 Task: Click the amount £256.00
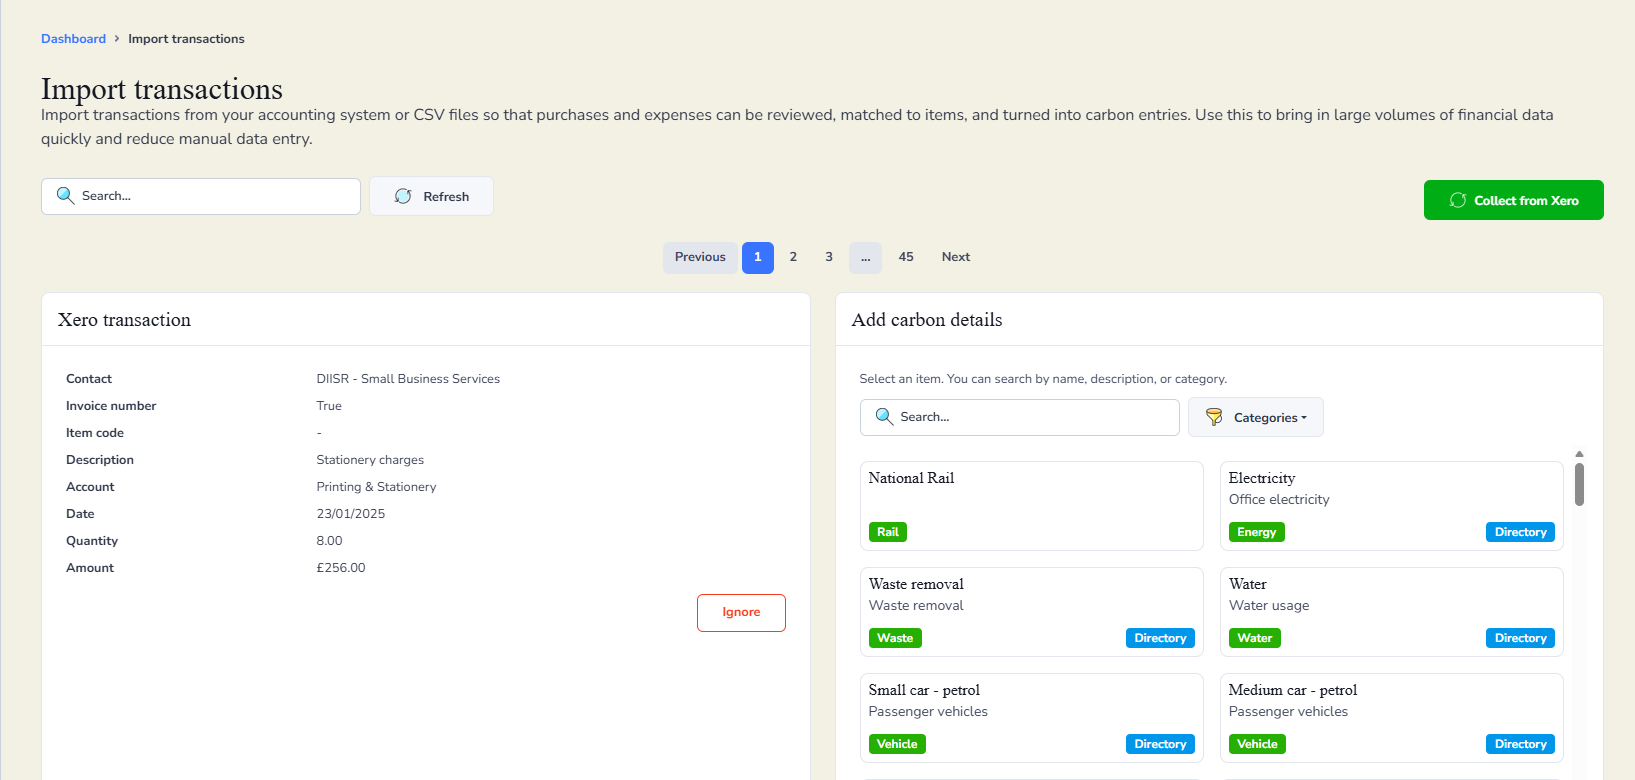pos(341,568)
